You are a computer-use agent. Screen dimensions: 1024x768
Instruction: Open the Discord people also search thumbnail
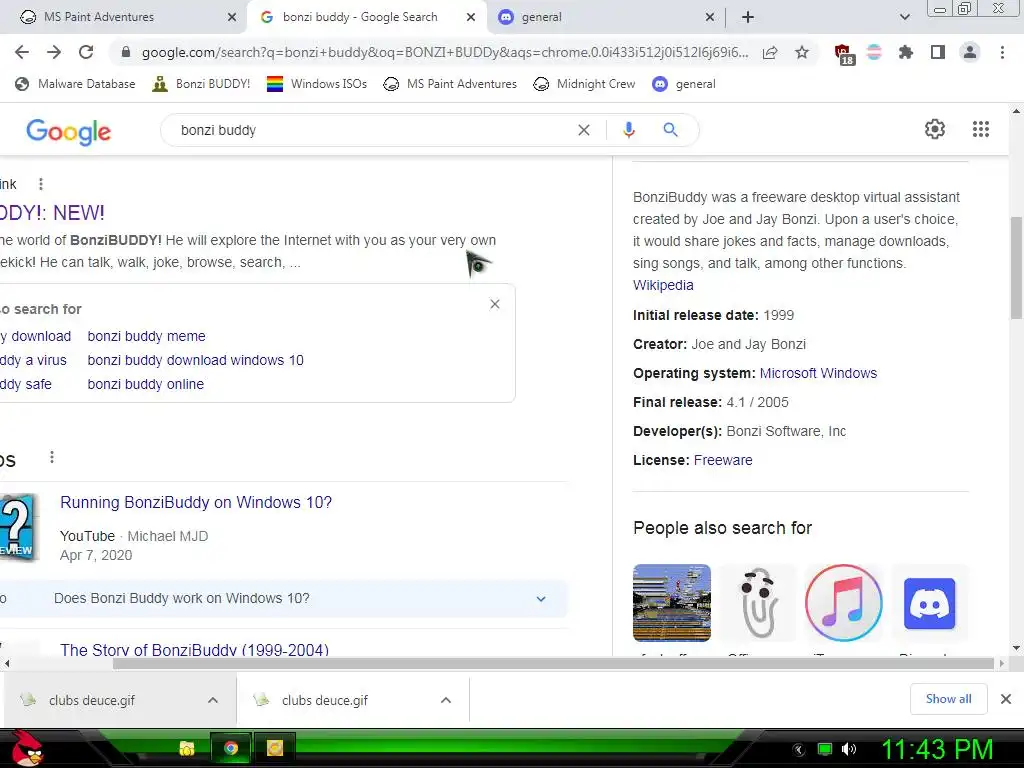(x=929, y=603)
